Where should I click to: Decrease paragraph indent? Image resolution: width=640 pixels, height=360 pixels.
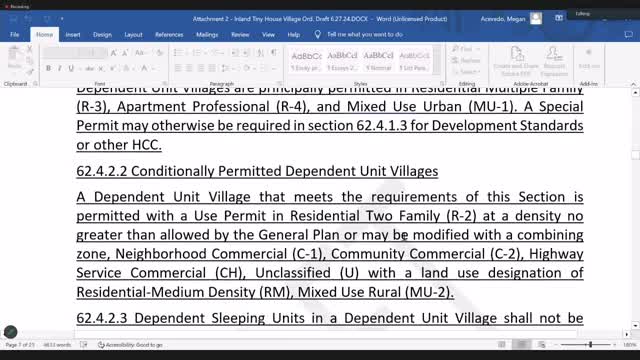click(x=235, y=53)
